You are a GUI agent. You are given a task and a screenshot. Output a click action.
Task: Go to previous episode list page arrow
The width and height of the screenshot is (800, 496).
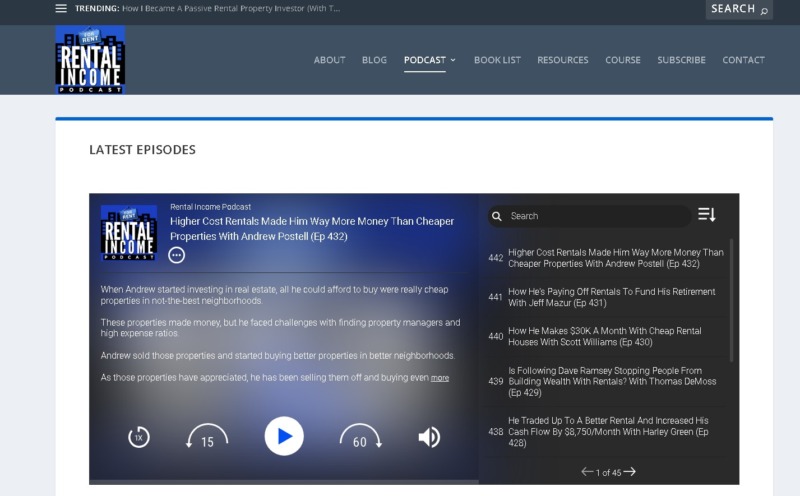coord(587,472)
